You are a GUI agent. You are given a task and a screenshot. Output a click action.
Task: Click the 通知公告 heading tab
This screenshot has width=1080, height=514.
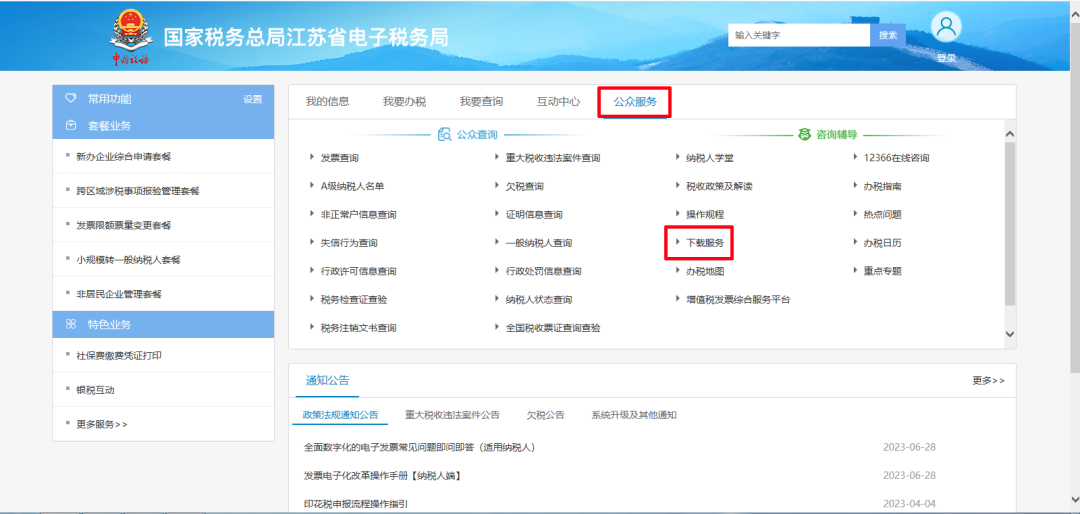click(327, 380)
